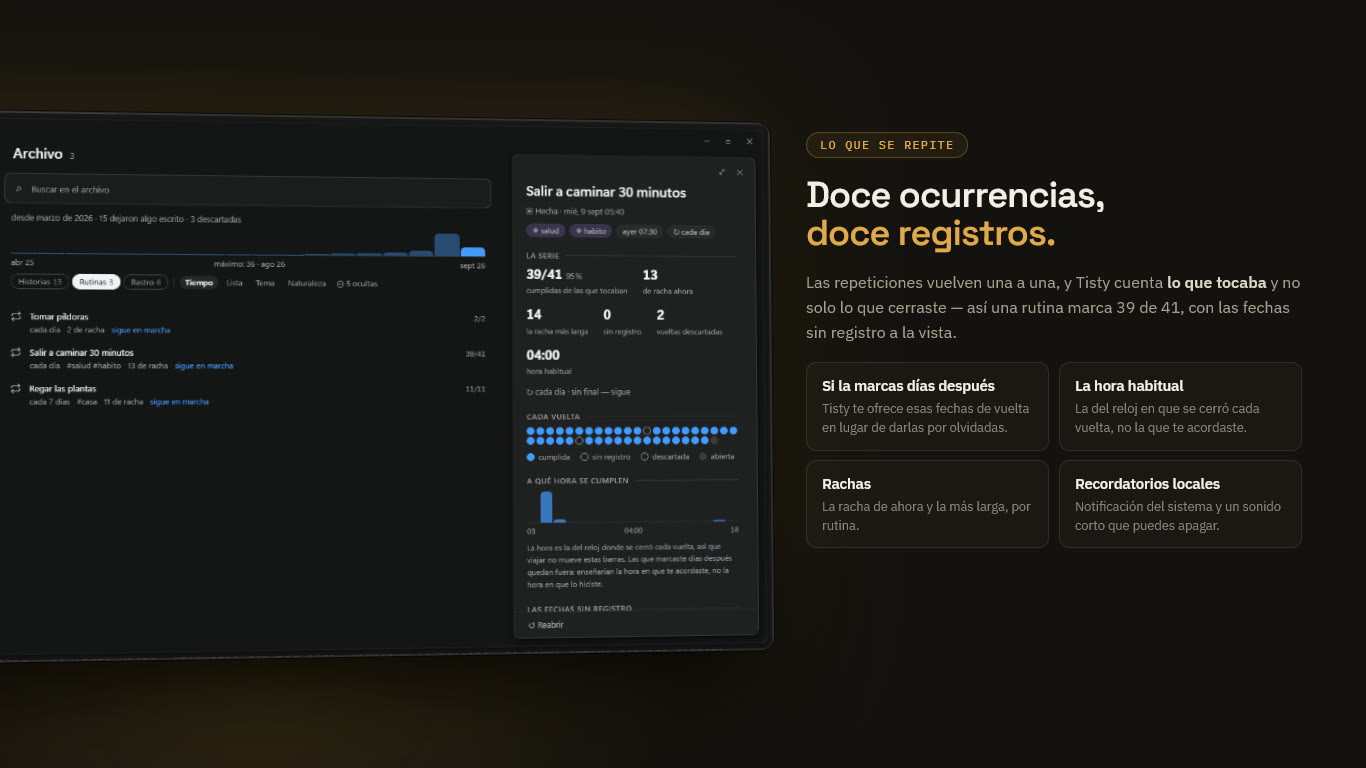Click the ayer 07:30 chip
The width and height of the screenshot is (1366, 768).
tap(640, 232)
